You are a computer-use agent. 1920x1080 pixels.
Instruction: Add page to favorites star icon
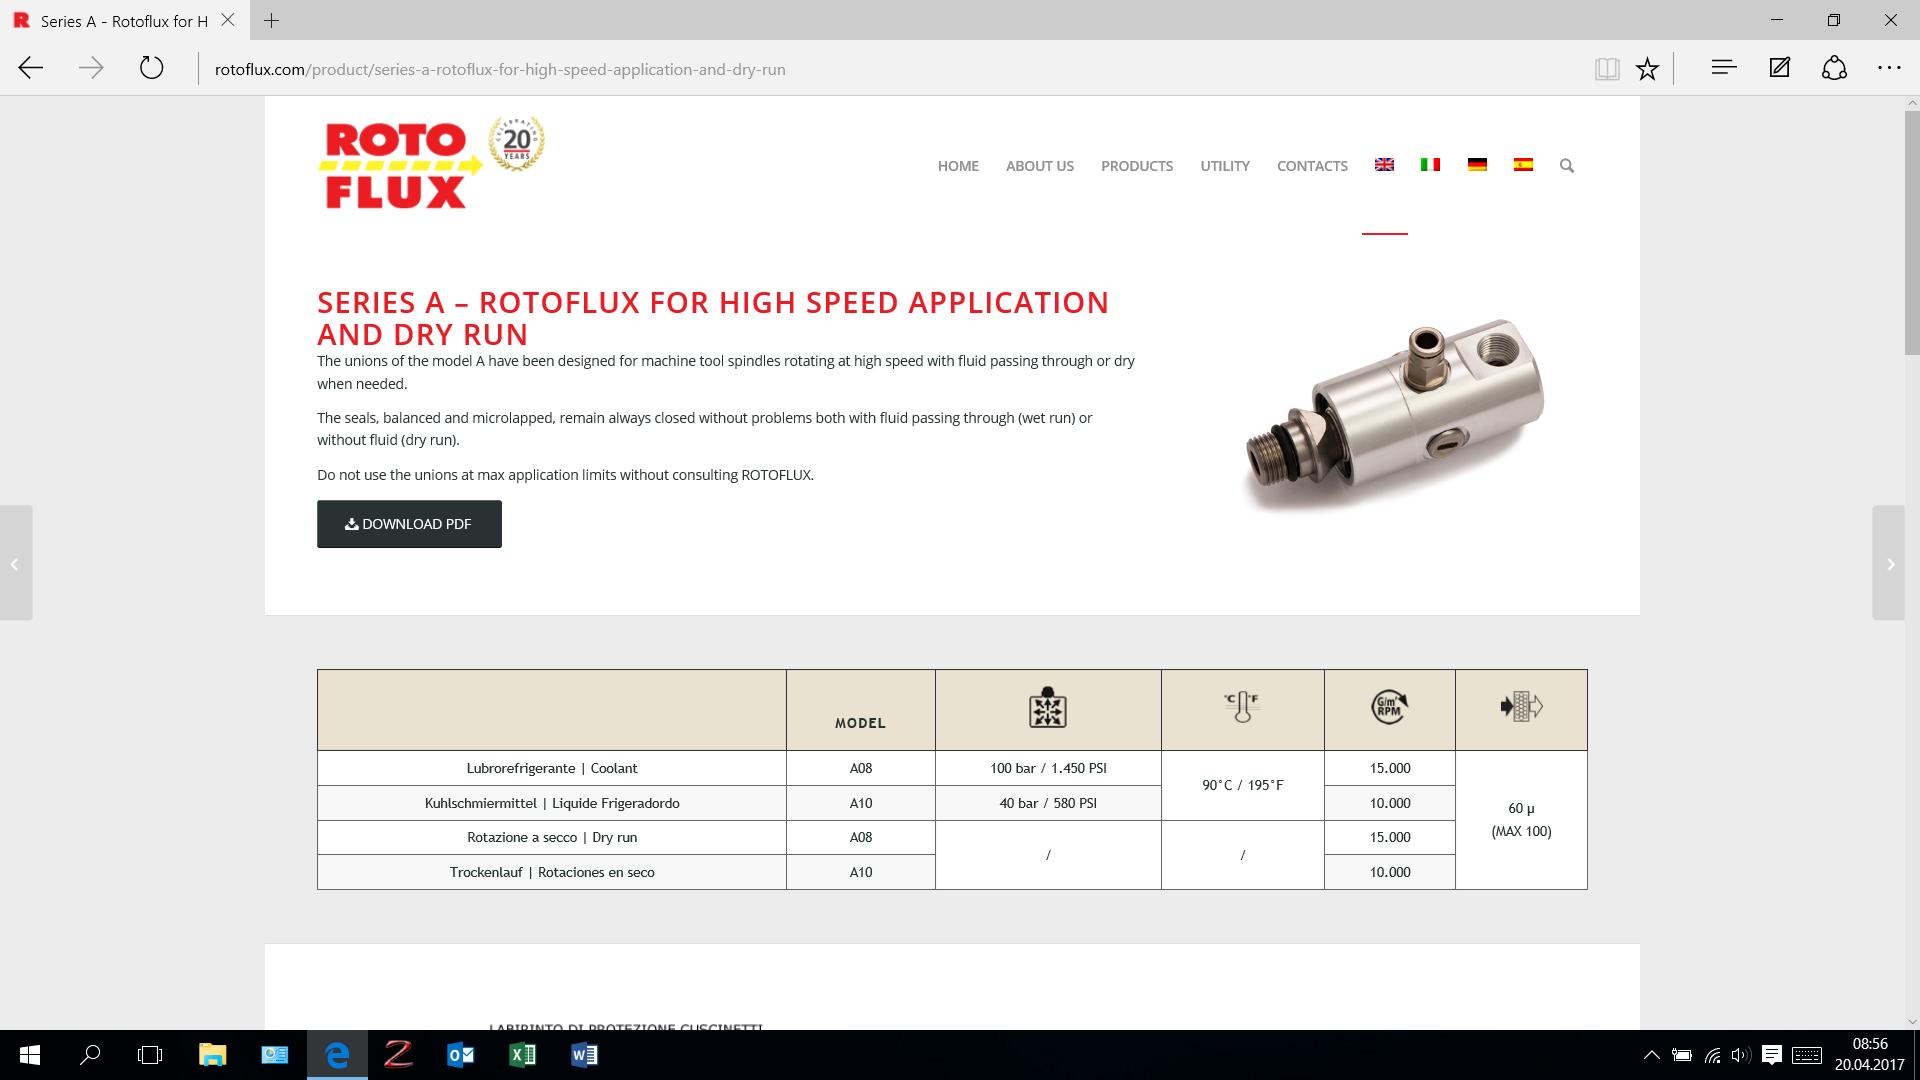(x=1647, y=68)
